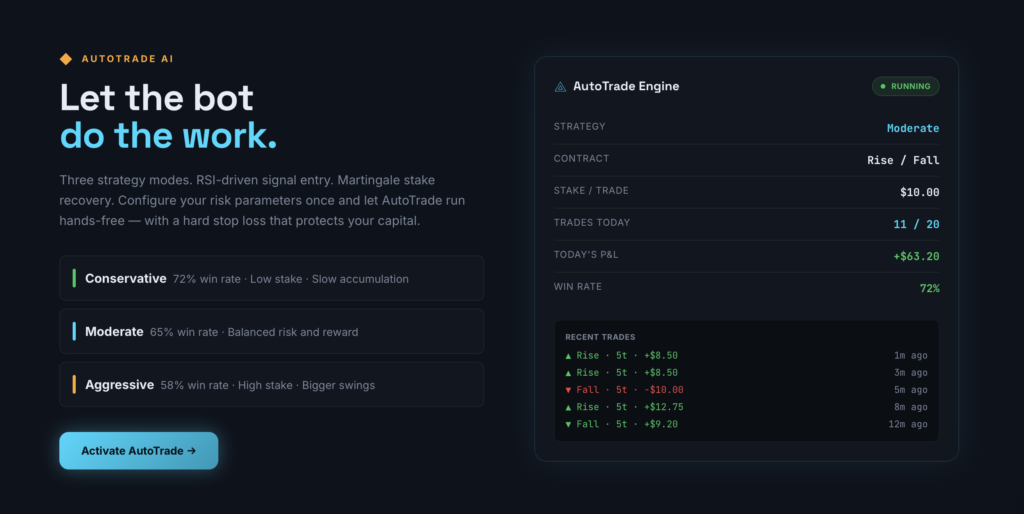Click the Fall -$10.00 losing trade row
Screen dimensions: 1024x514
click(746, 389)
